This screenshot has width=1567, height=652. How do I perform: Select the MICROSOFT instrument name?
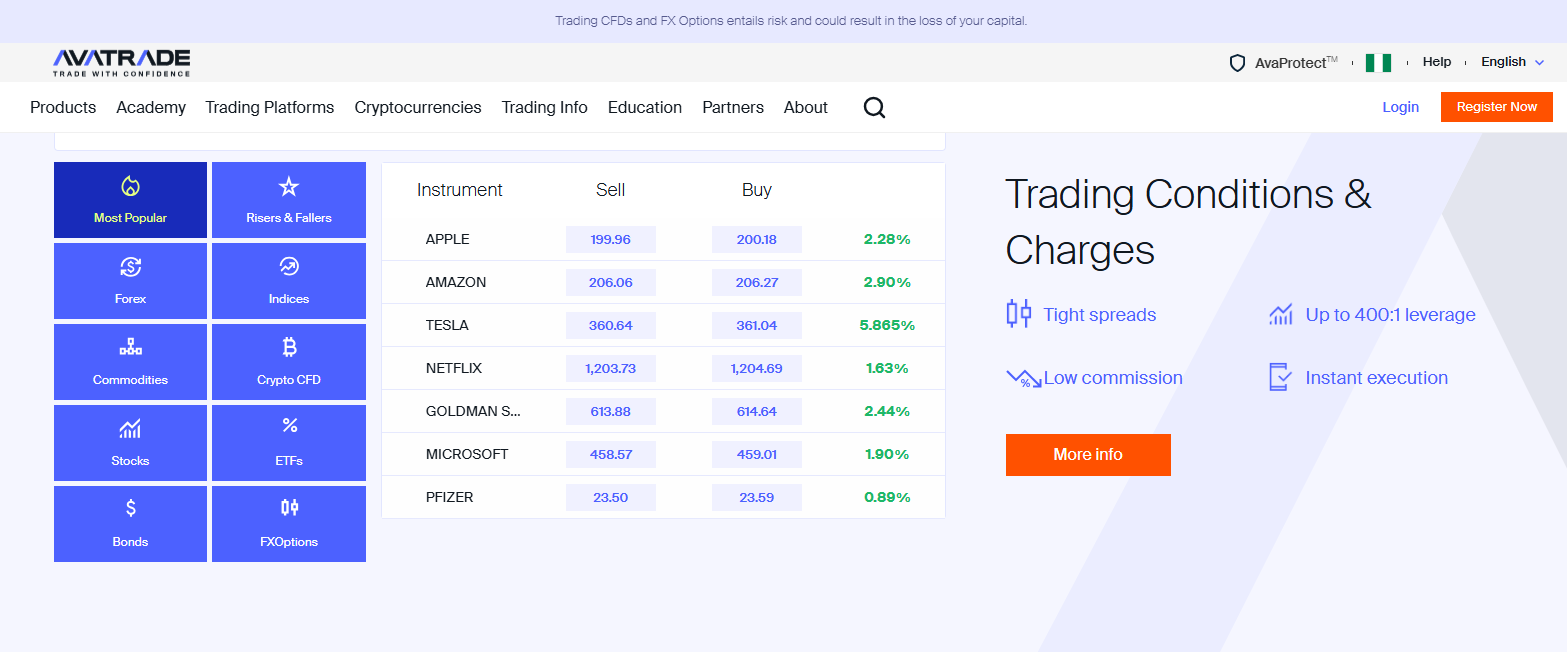tap(467, 454)
